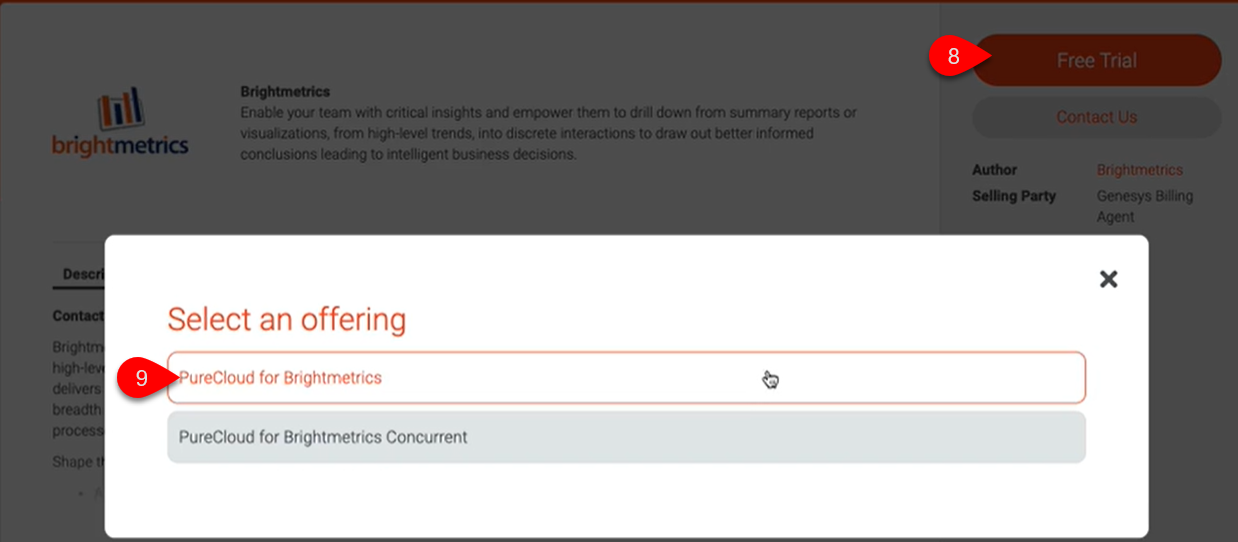
Task: Click the bold Brightmetrics product title
Action: click(x=285, y=92)
